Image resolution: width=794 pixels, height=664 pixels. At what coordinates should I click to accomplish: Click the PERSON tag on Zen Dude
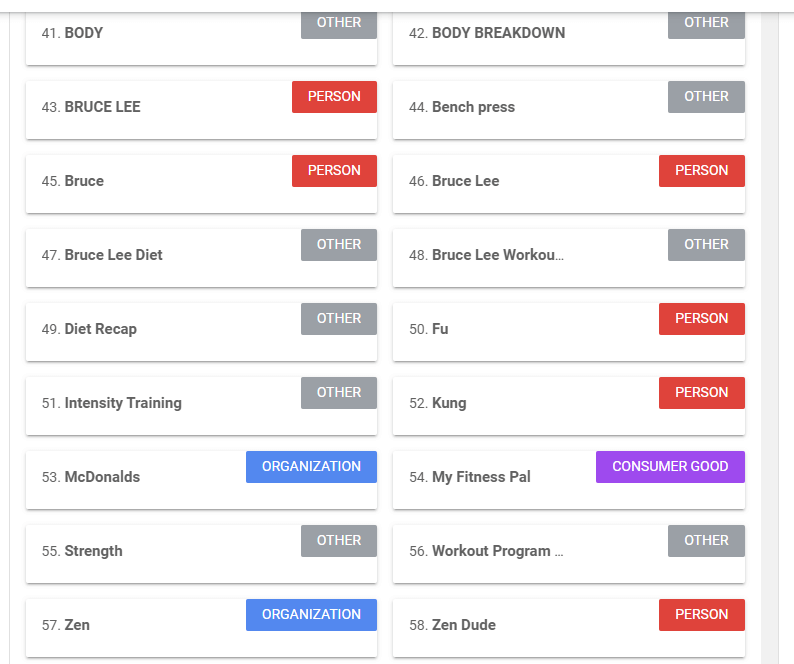pyautogui.click(x=701, y=615)
